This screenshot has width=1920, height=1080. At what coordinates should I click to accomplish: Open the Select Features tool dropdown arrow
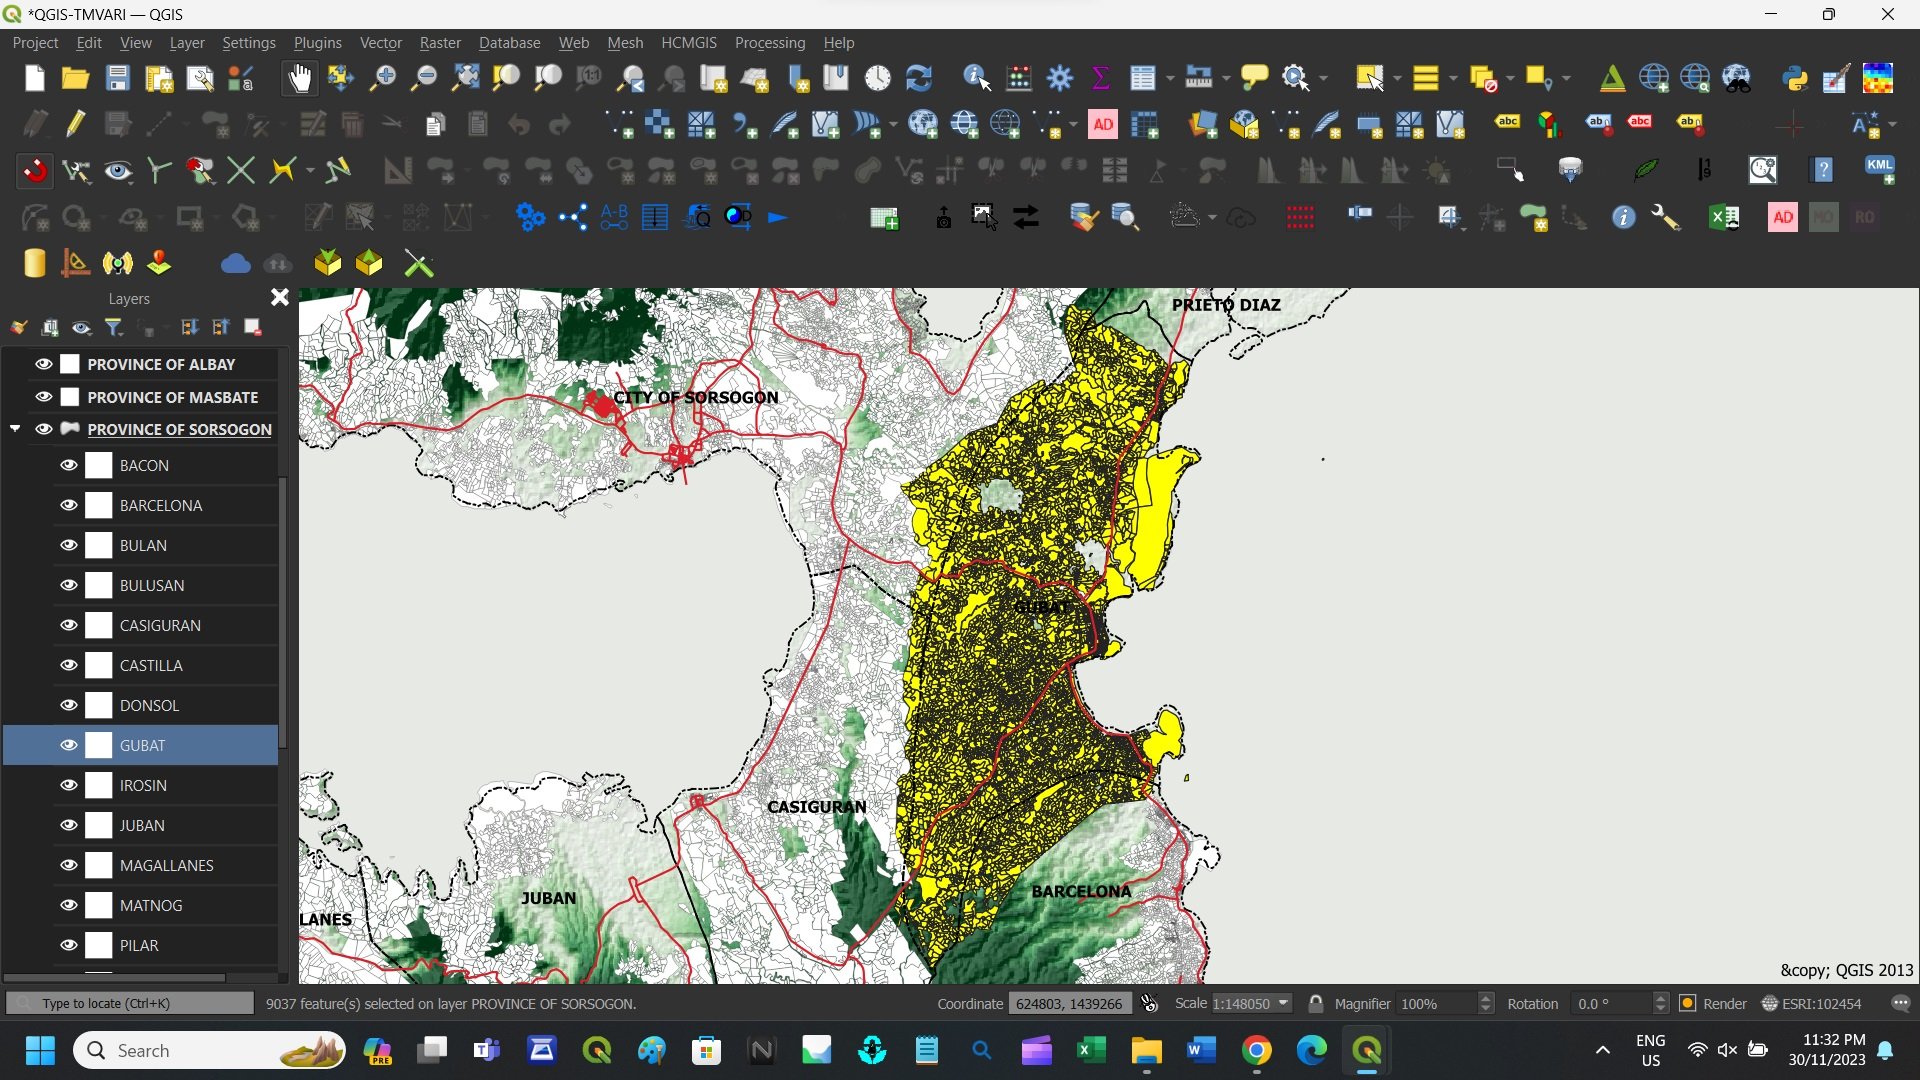[1397, 78]
